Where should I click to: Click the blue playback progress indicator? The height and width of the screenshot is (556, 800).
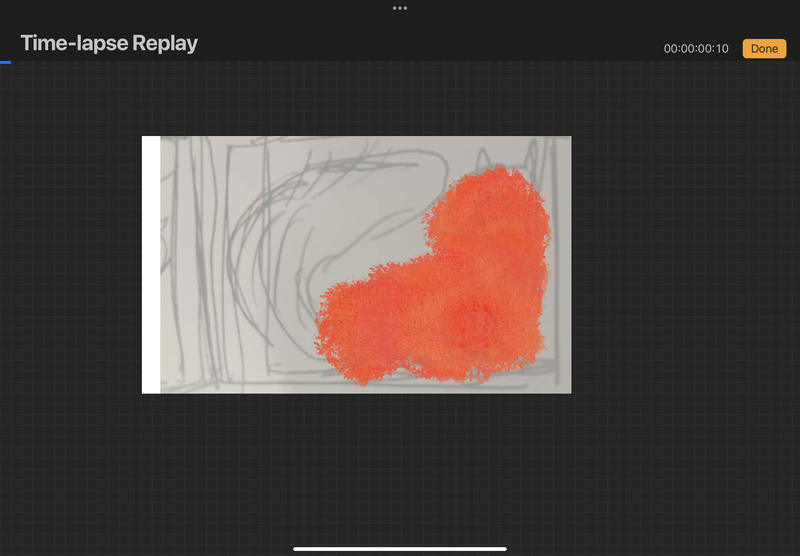coord(5,62)
